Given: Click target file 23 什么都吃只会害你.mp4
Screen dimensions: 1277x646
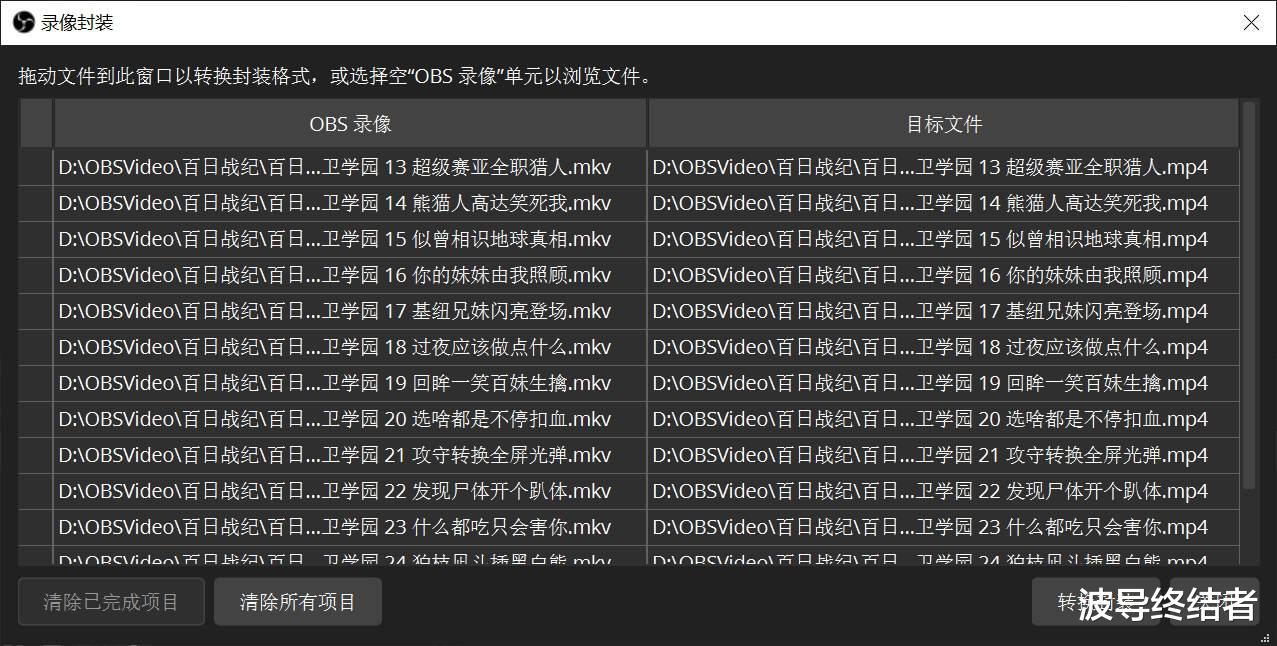Looking at the screenshot, I should (944, 527).
